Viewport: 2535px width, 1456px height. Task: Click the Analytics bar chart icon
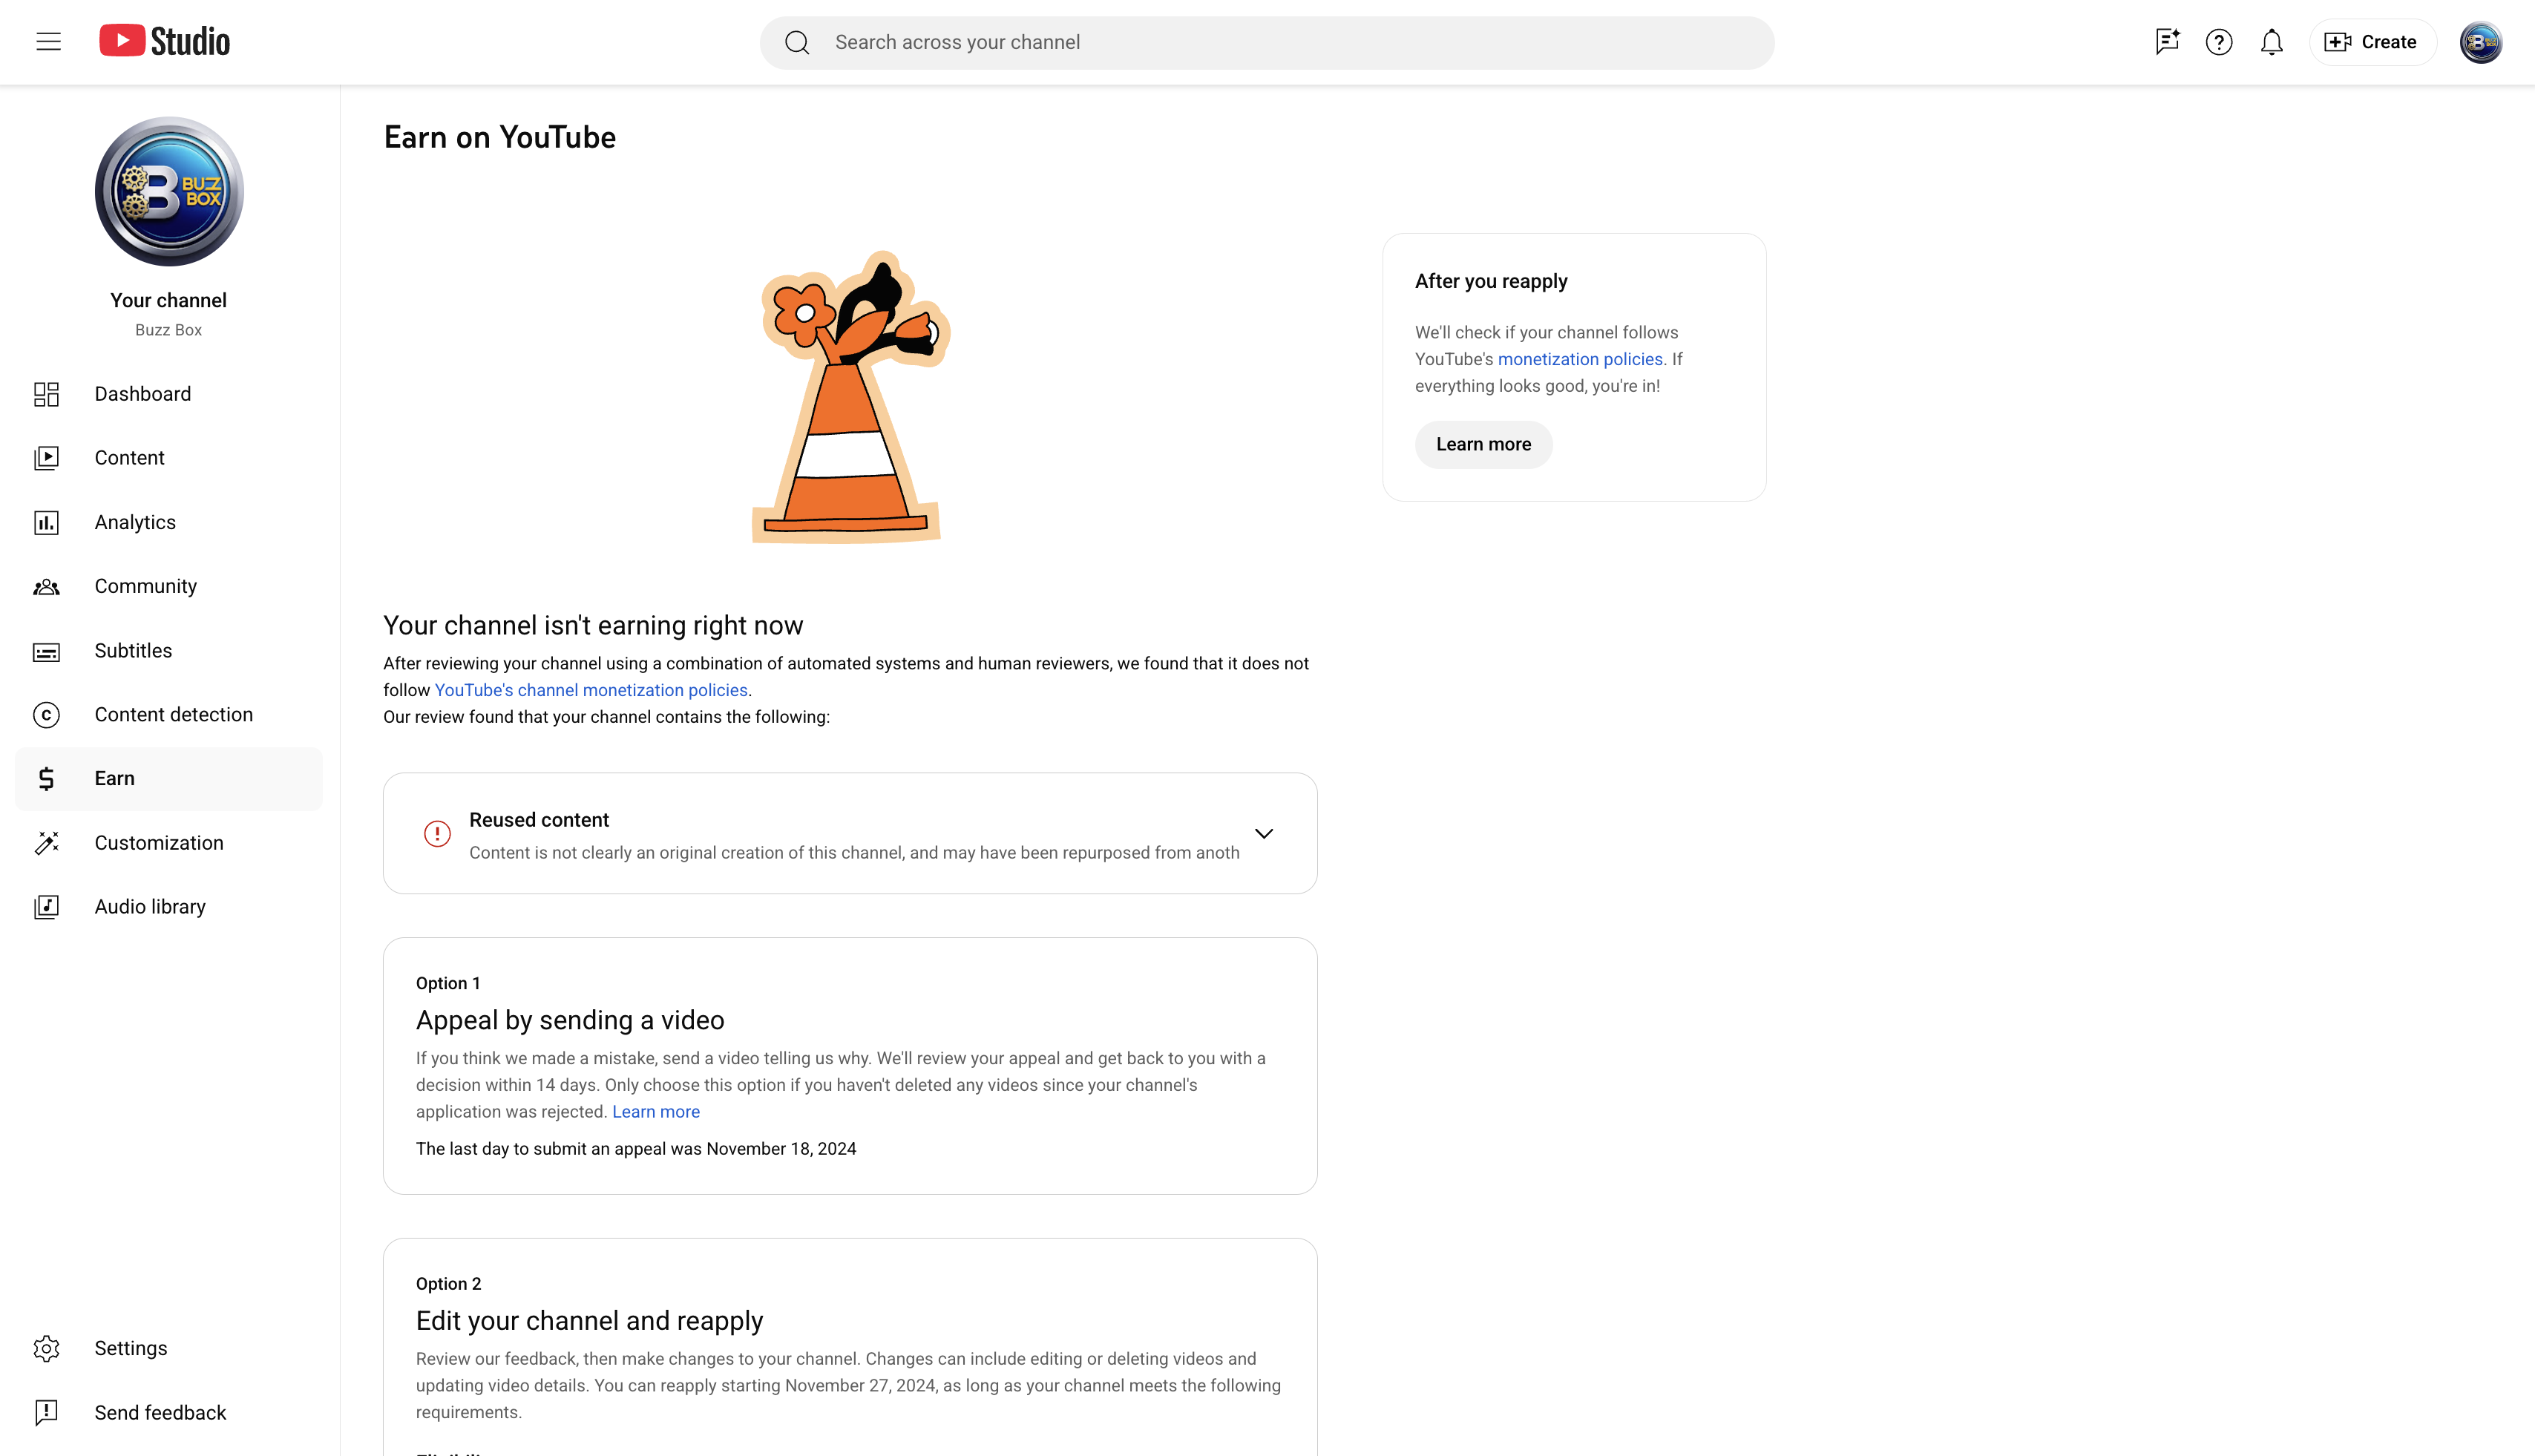[x=46, y=522]
